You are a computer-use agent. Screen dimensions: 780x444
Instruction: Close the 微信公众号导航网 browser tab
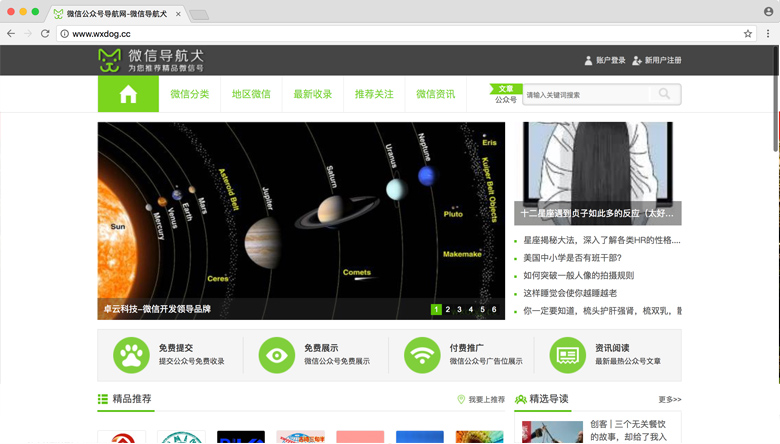(178, 14)
